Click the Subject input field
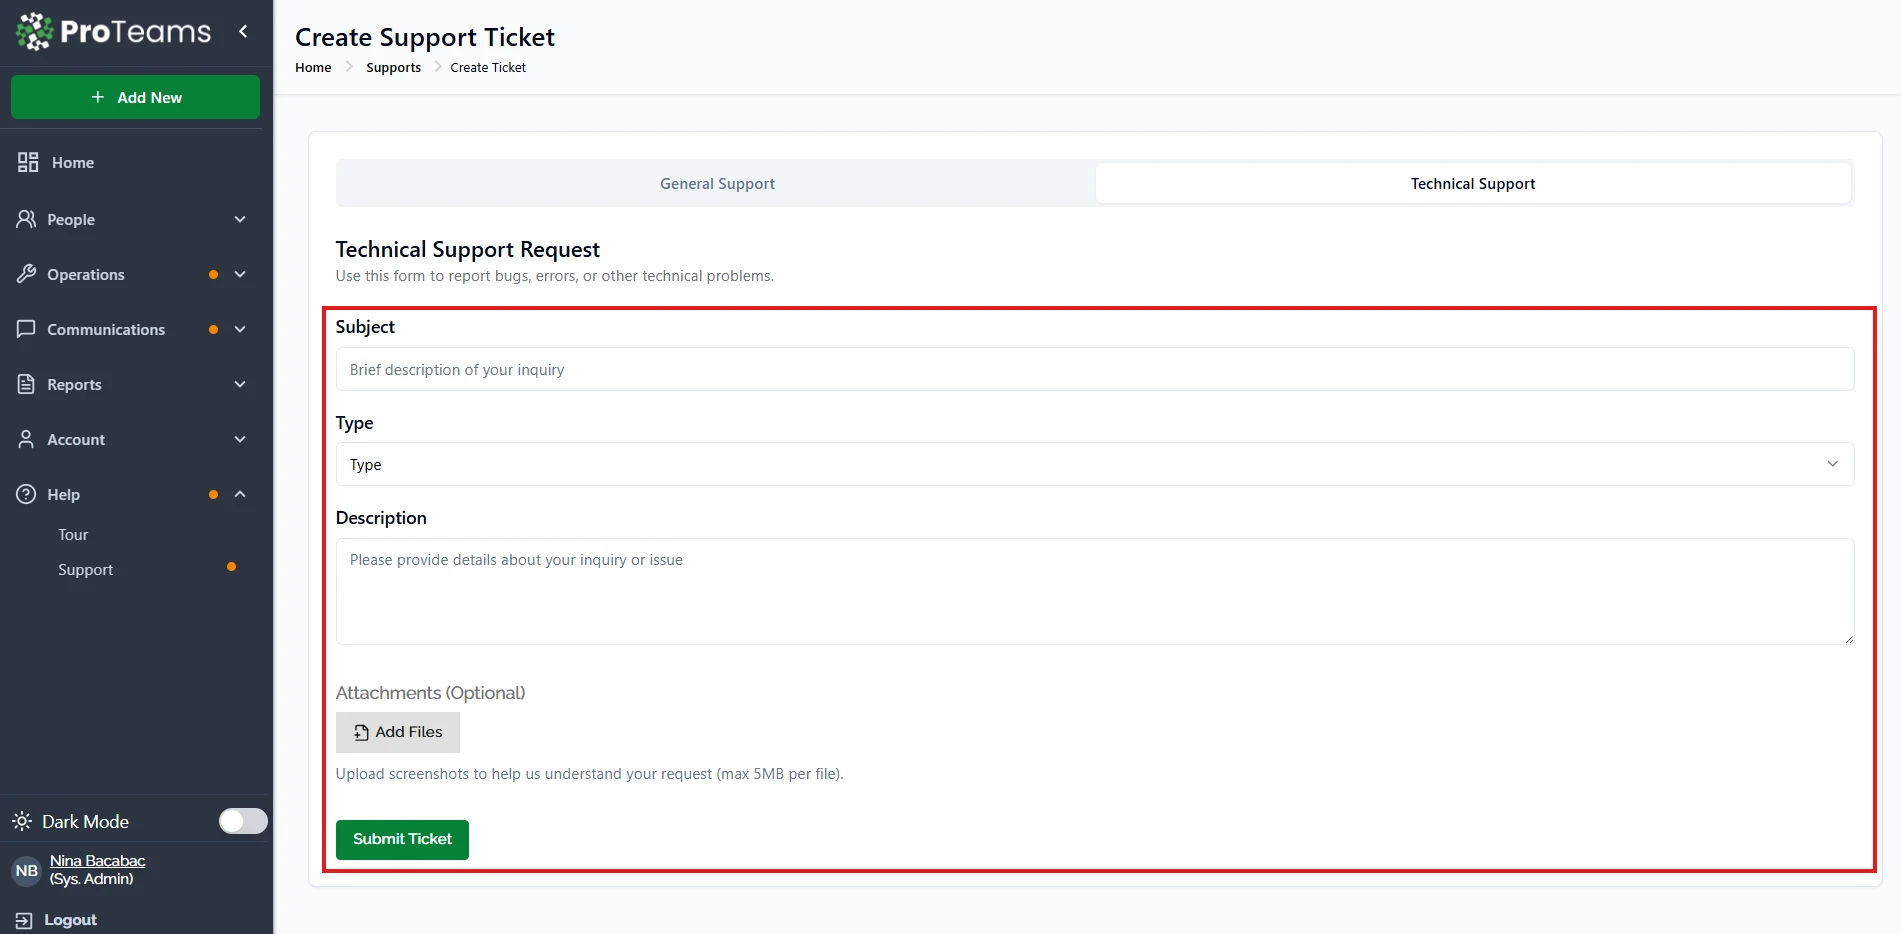Image resolution: width=1901 pixels, height=934 pixels. pos(1094,370)
